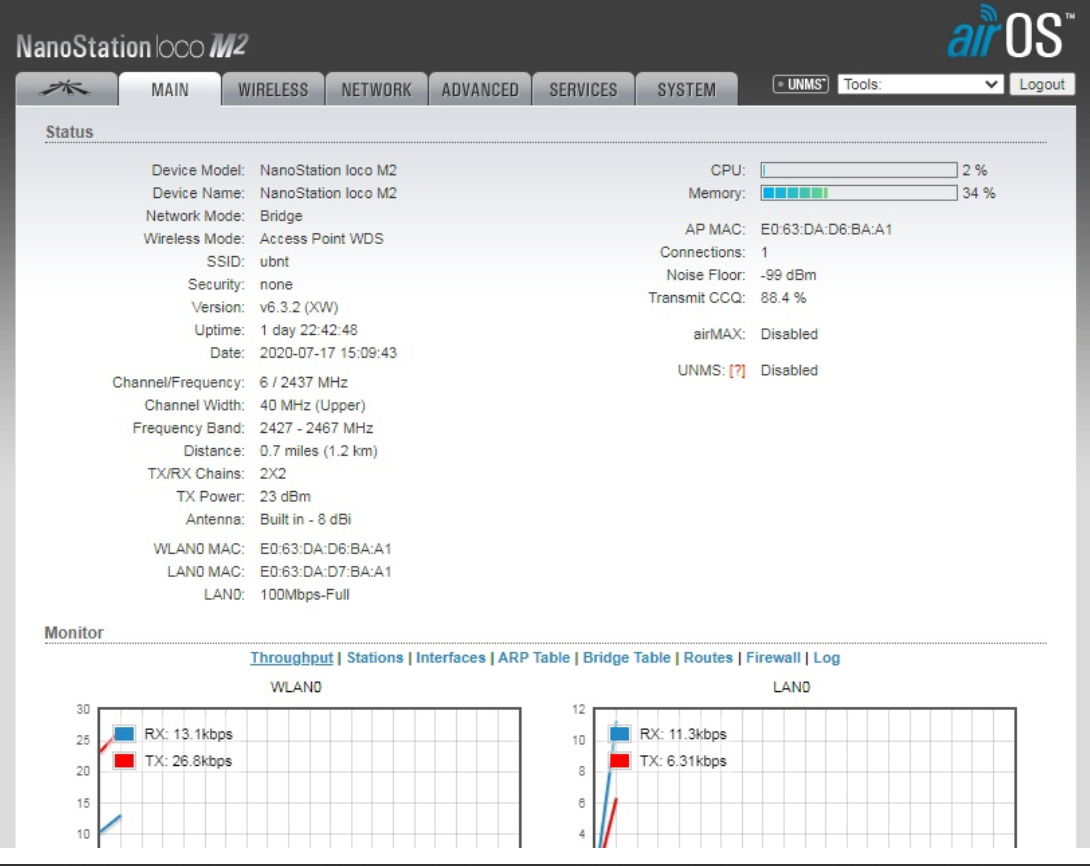Go to the ADVANCED tab
Screen dimensions: 1090x866
pos(480,89)
